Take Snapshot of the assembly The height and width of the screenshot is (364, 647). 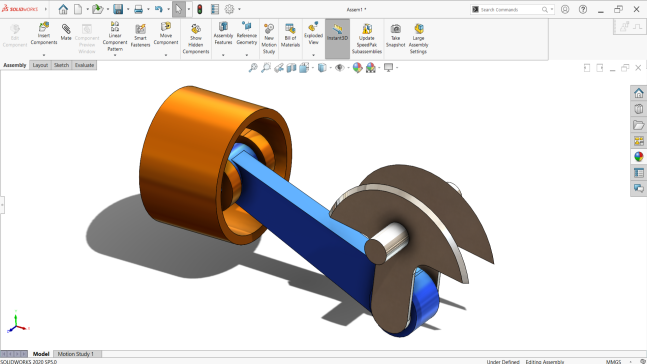click(x=395, y=35)
